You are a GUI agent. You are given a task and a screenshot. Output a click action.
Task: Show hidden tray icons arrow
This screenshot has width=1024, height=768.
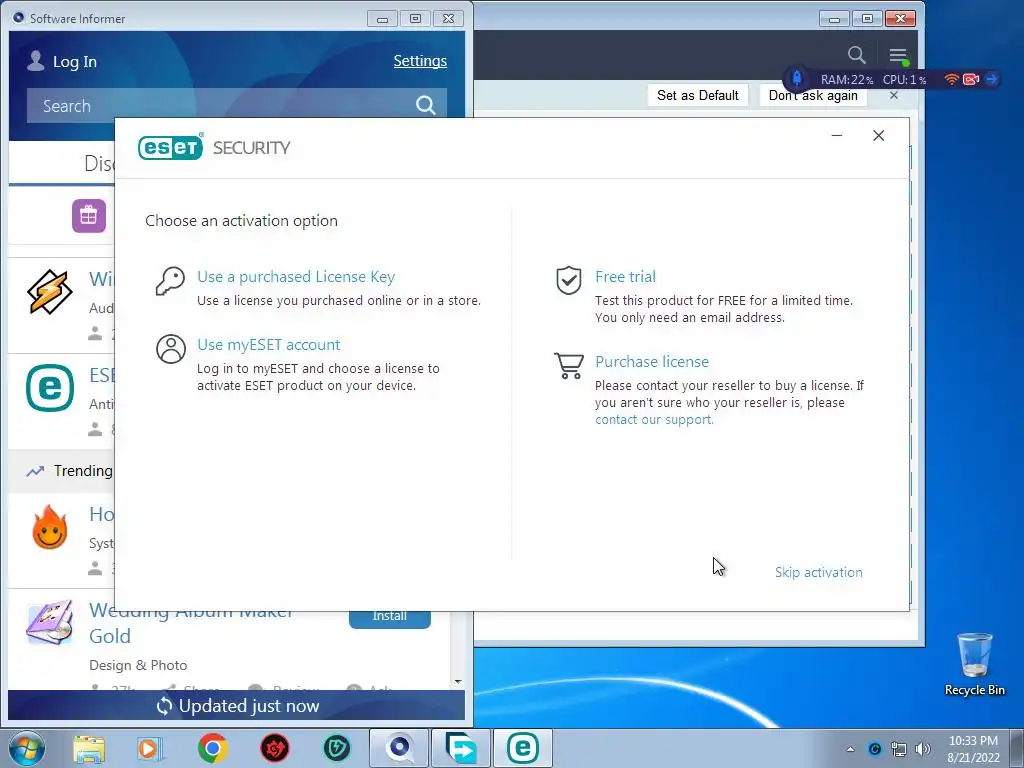850,749
